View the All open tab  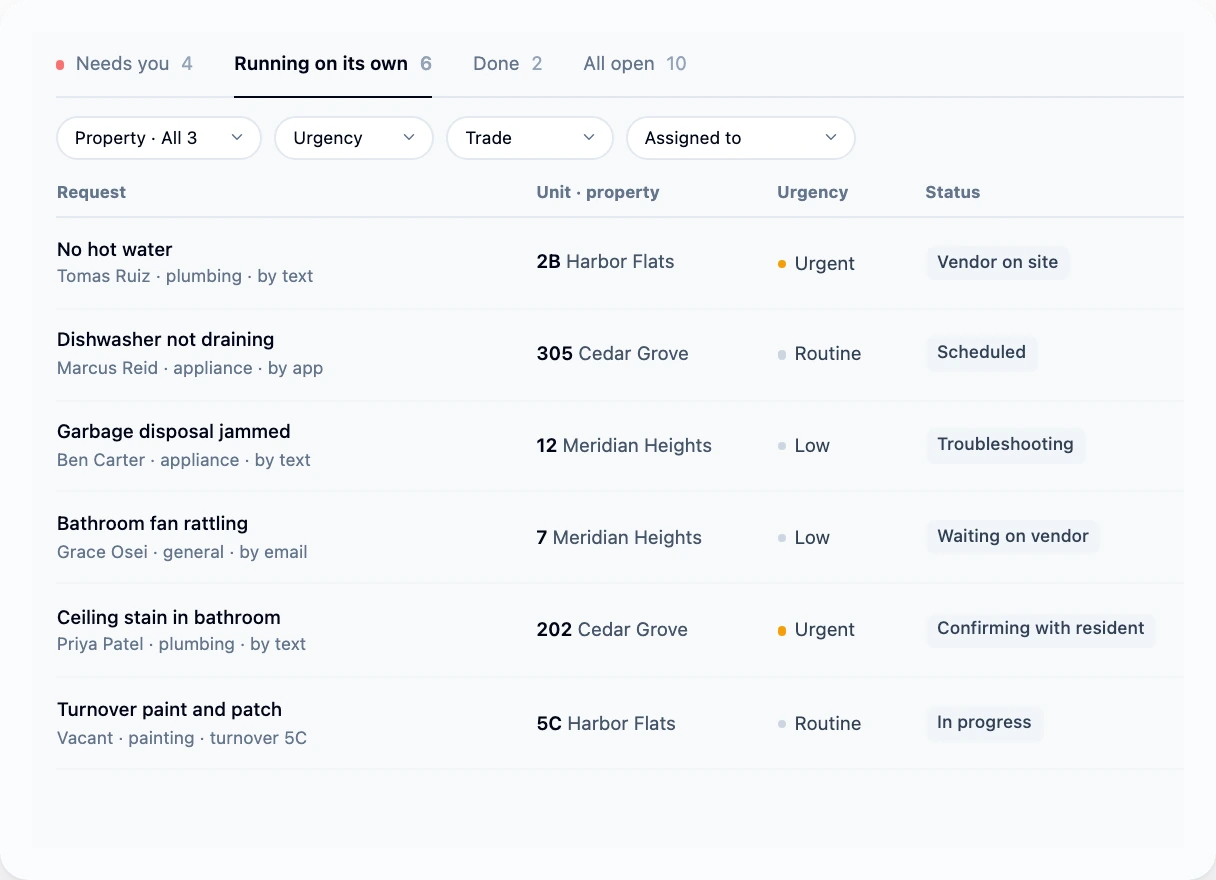pyautogui.click(x=635, y=64)
